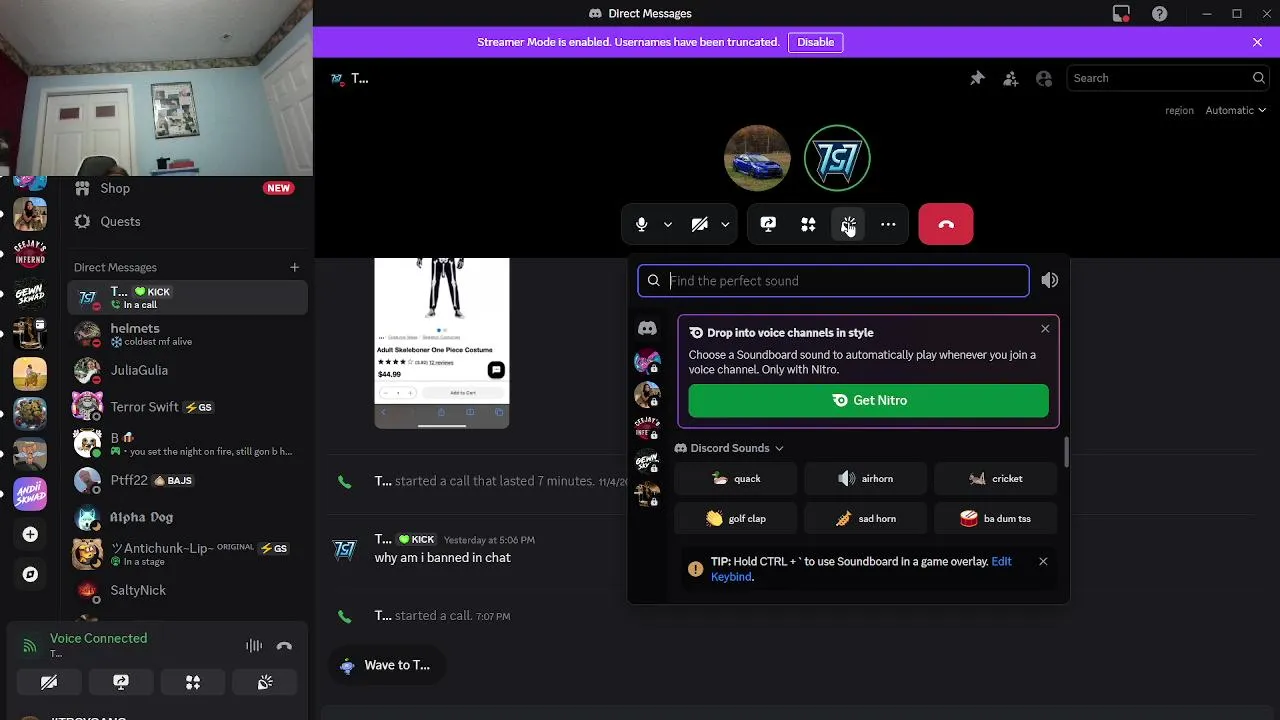Open pinned messages
This screenshot has width=1280, height=720.
(x=977, y=78)
